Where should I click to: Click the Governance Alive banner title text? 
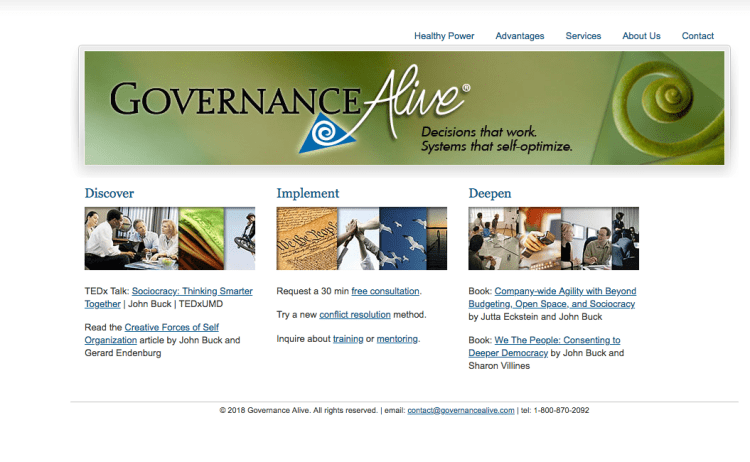pyautogui.click(x=235, y=100)
